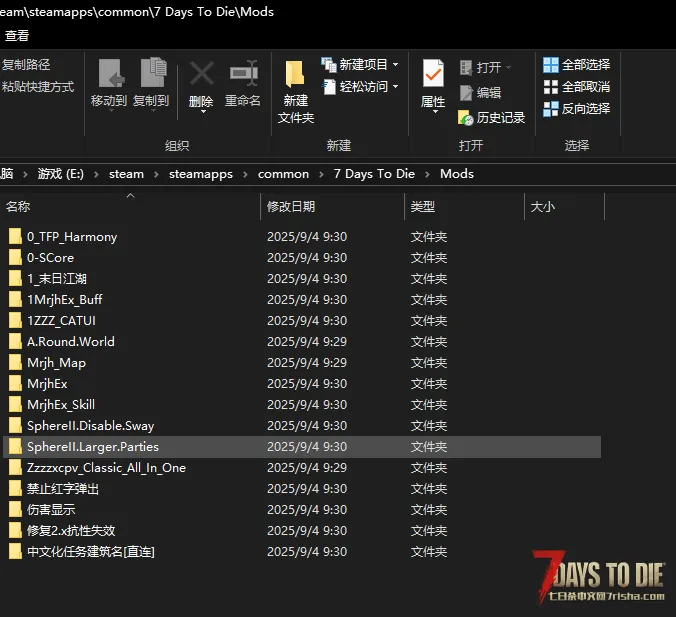
Task: Click the Copy To (复制到) icon
Action: point(153,72)
